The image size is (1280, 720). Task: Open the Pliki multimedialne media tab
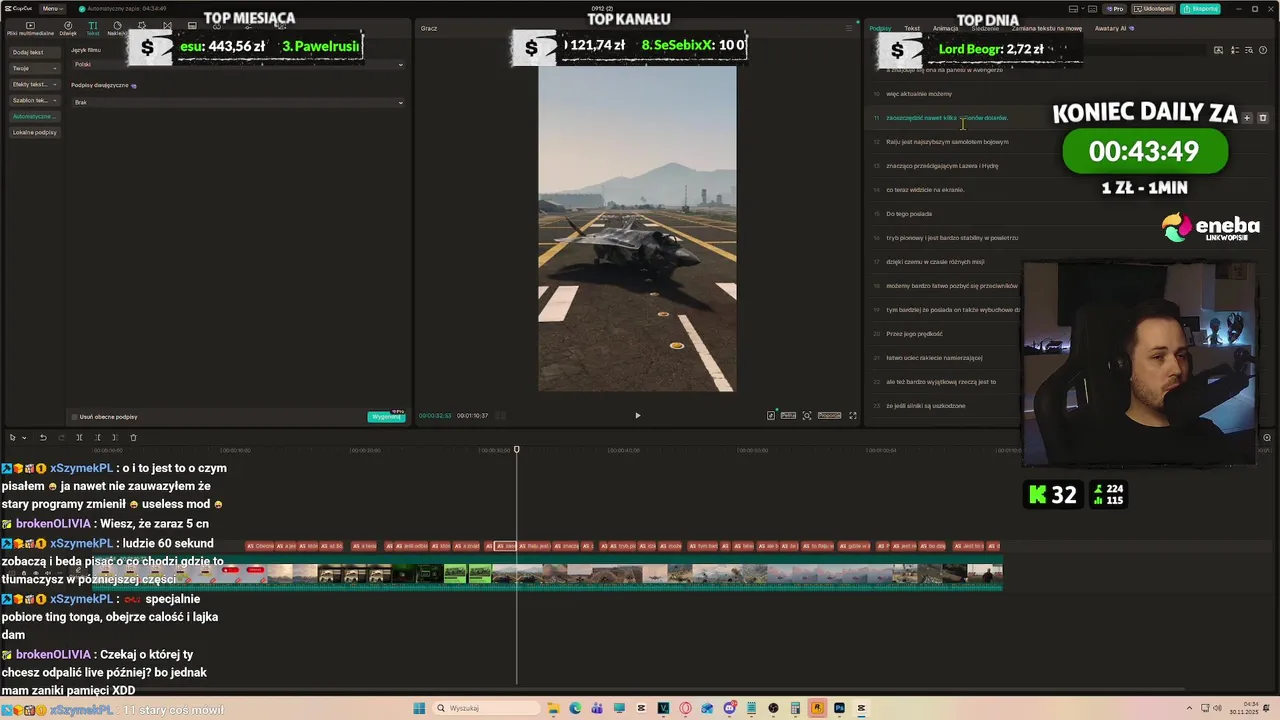tap(30, 28)
